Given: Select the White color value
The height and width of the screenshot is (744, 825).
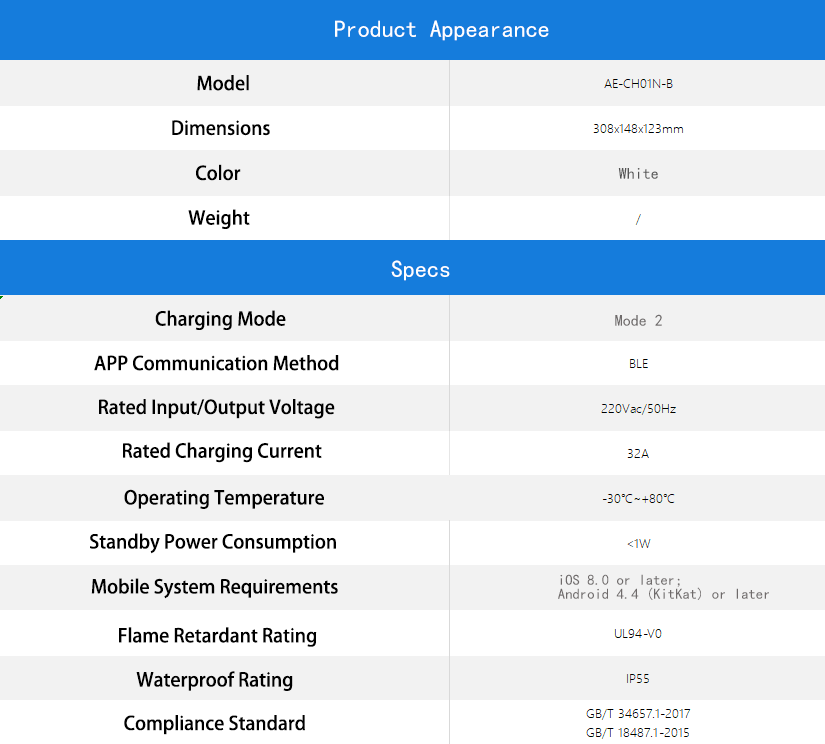Looking at the screenshot, I should [x=638, y=174].
